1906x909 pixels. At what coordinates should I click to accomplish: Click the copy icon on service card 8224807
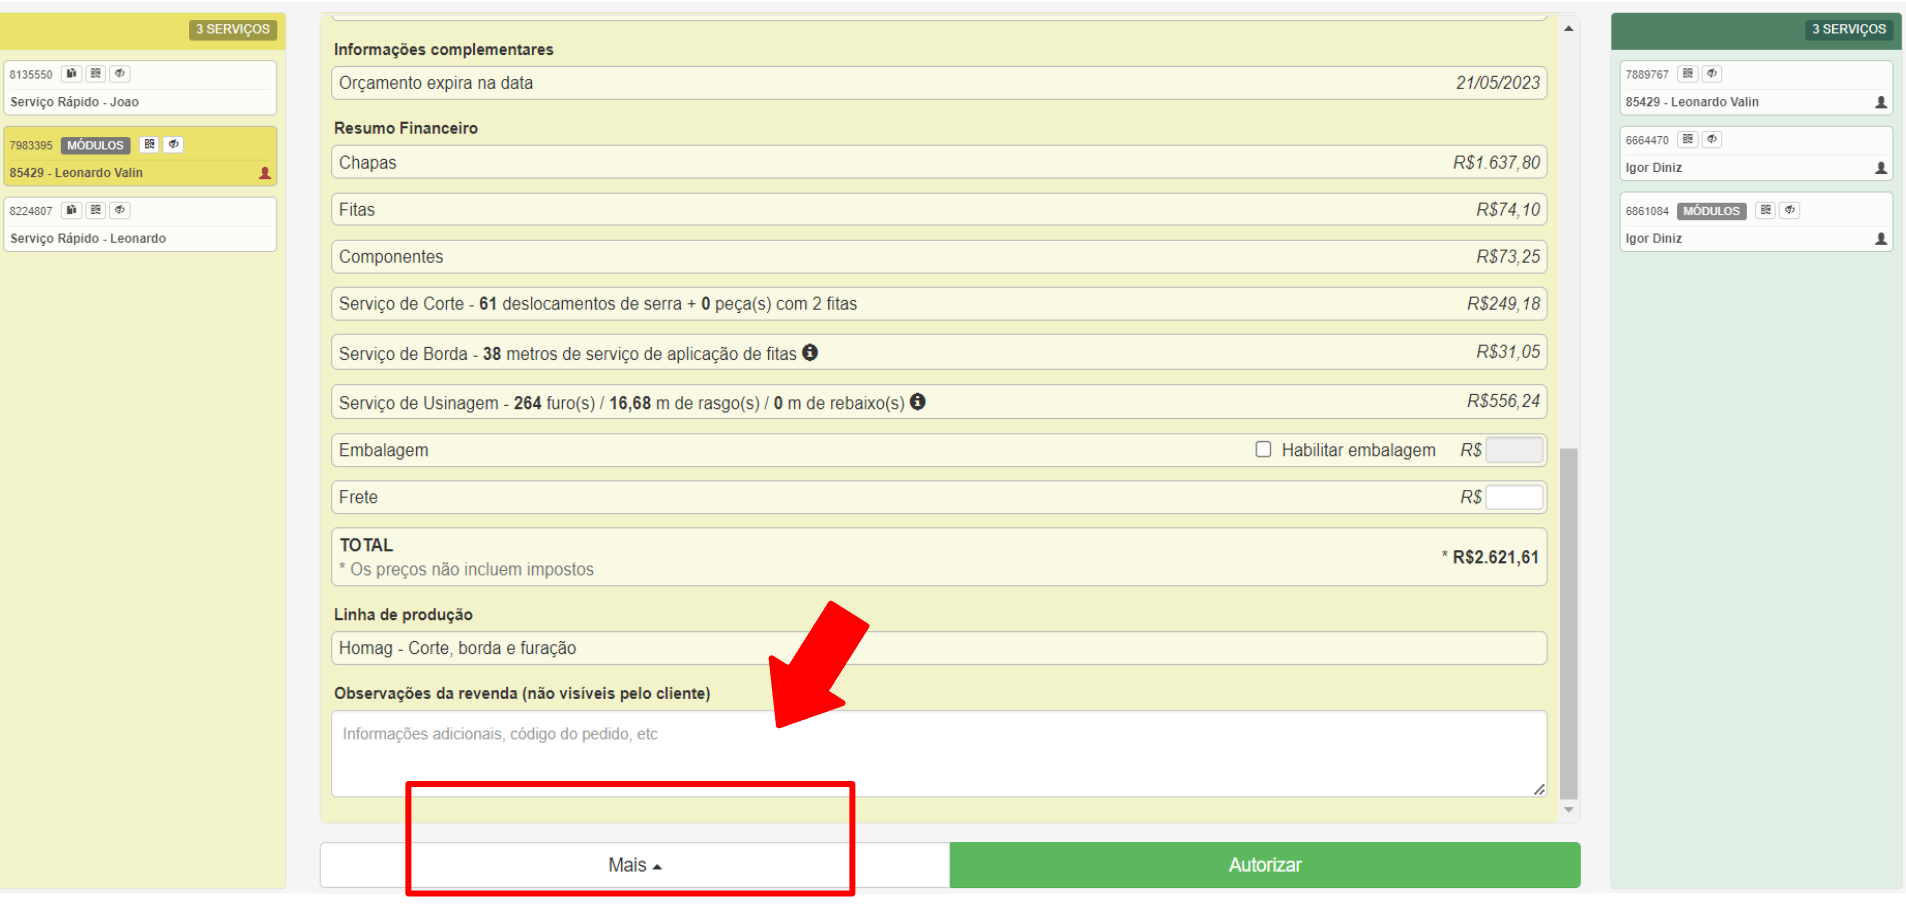pos(71,210)
